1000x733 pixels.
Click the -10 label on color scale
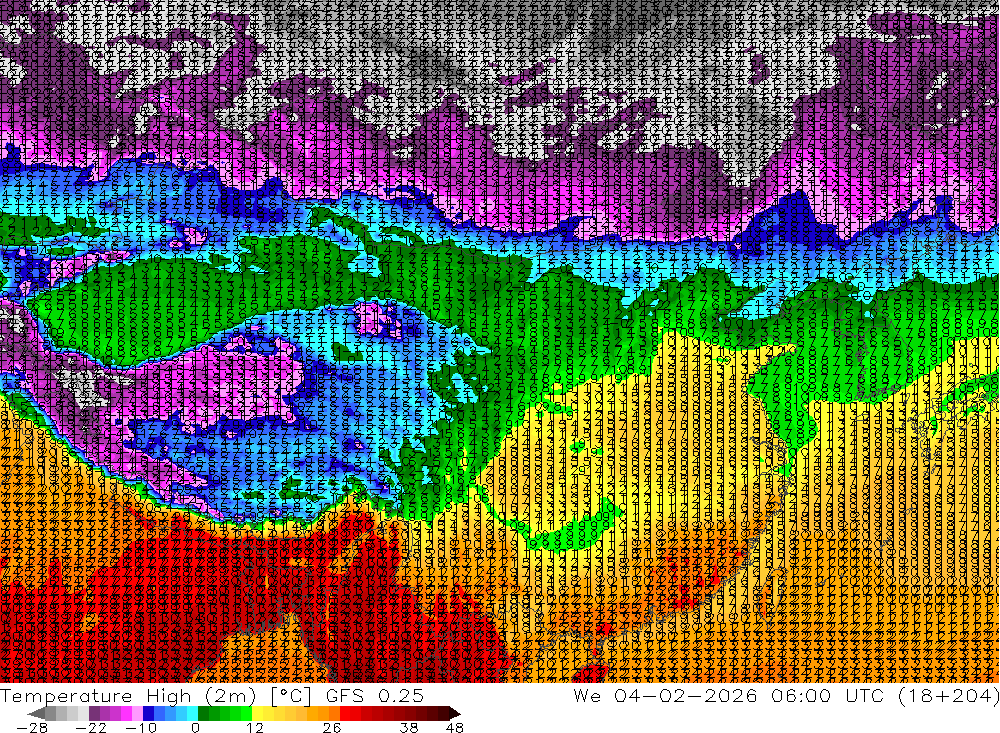pos(141,728)
